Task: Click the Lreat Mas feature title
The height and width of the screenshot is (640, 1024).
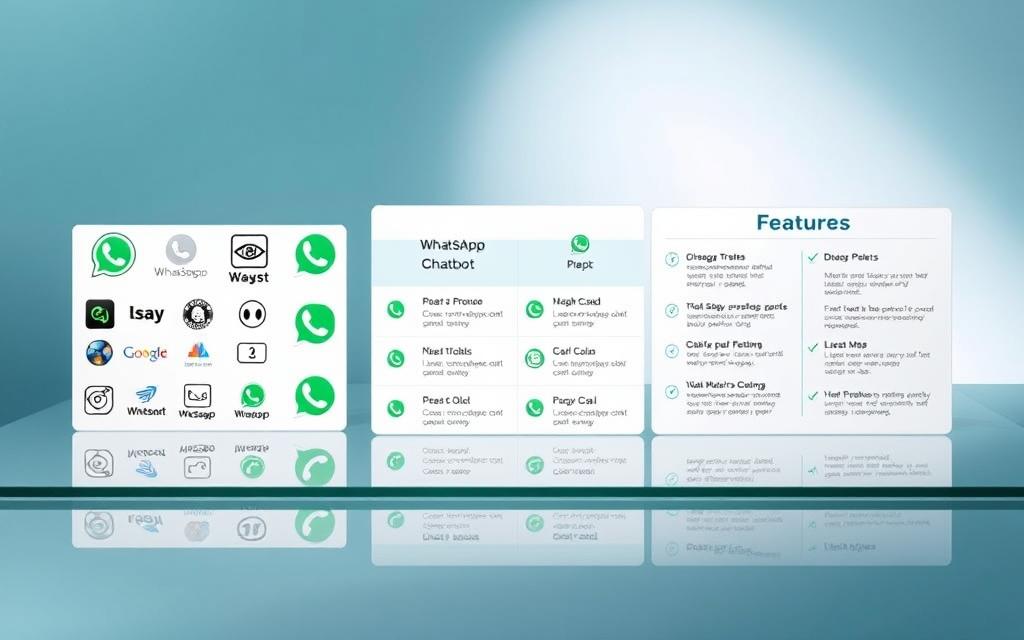Action: point(845,344)
